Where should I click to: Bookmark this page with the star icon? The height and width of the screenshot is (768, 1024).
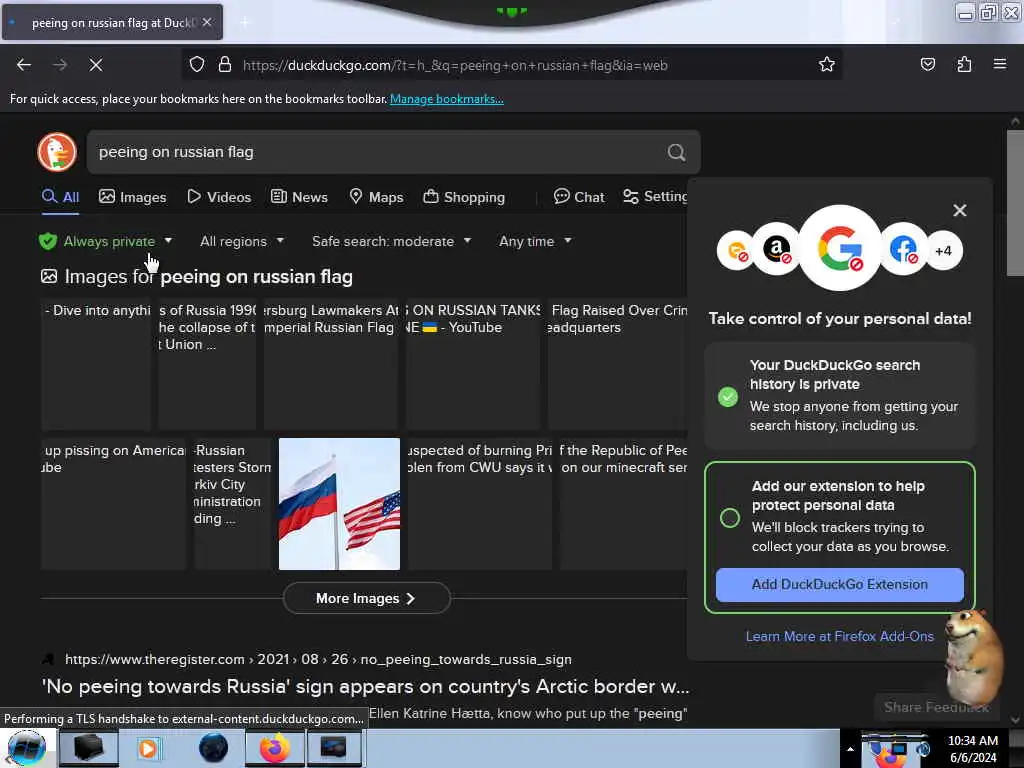click(x=827, y=65)
